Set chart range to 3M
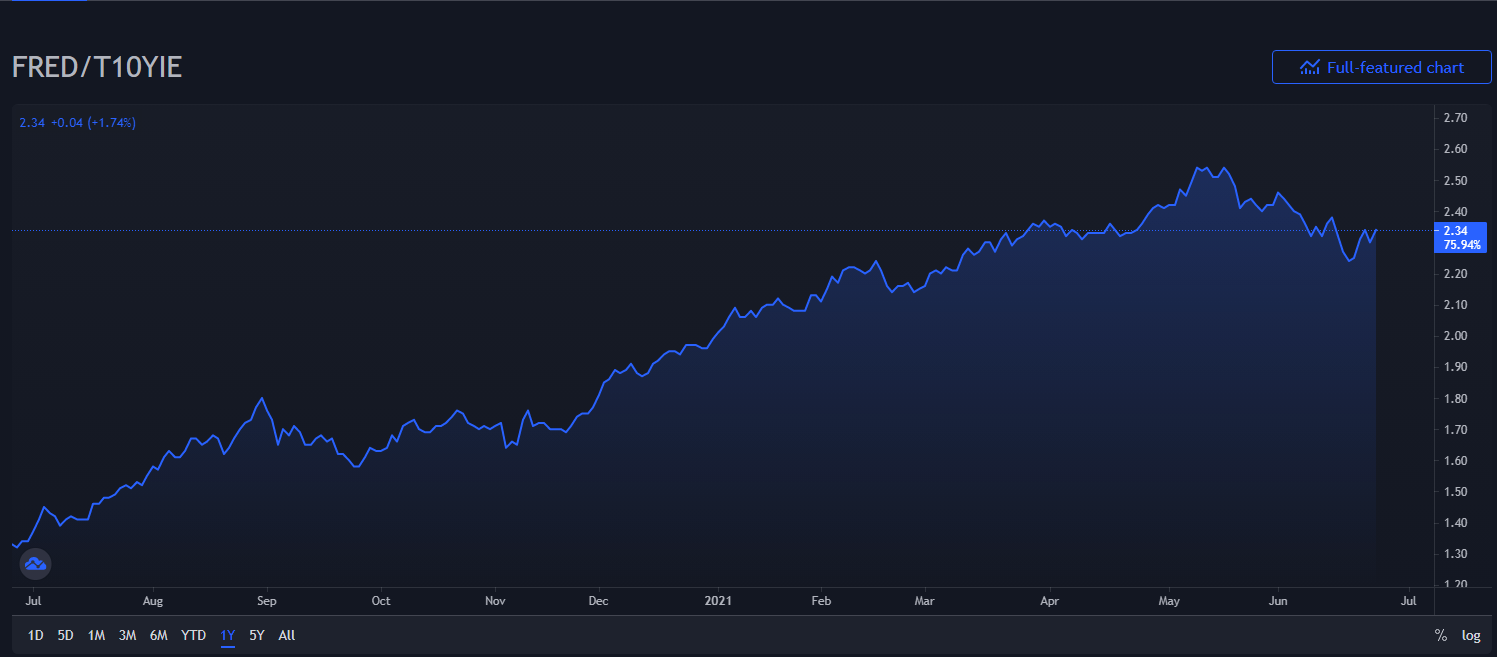Image resolution: width=1497 pixels, height=657 pixels. pos(127,635)
